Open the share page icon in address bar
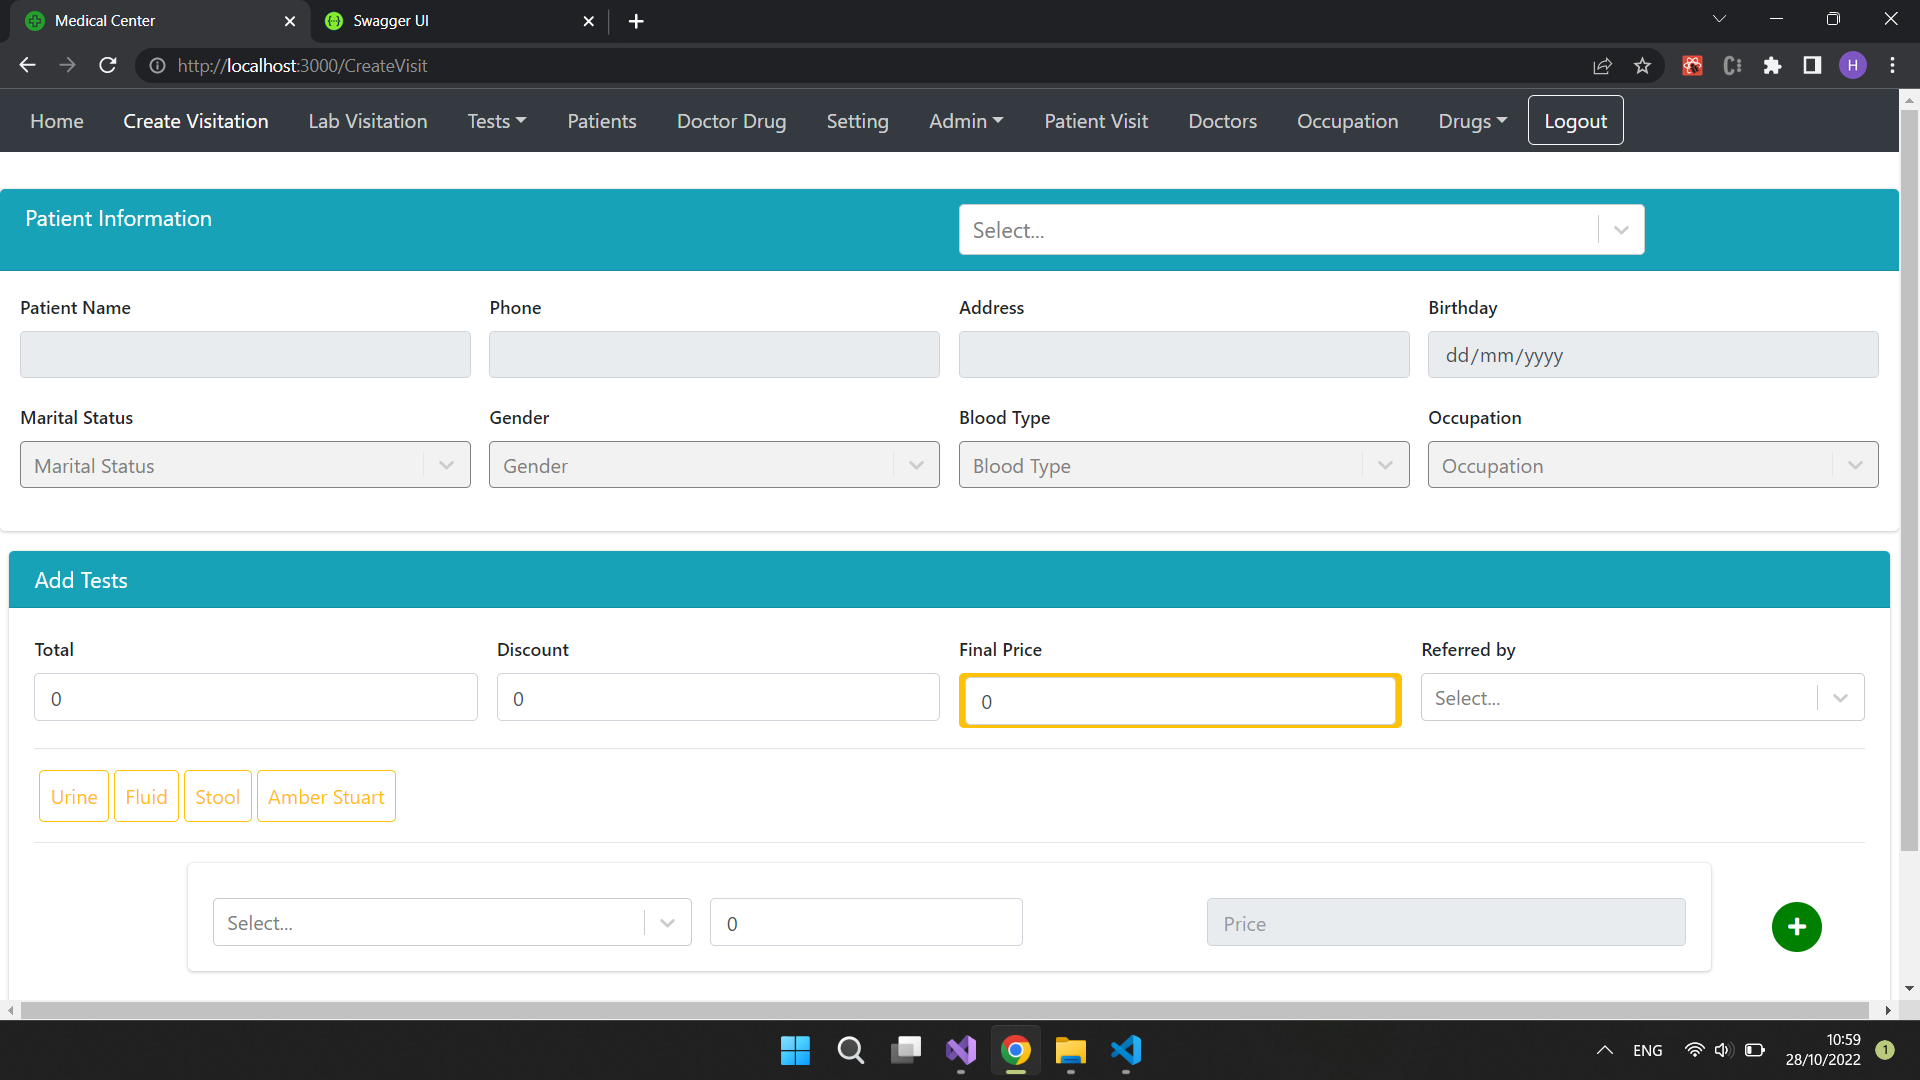The height and width of the screenshot is (1080, 1920). click(x=1602, y=65)
